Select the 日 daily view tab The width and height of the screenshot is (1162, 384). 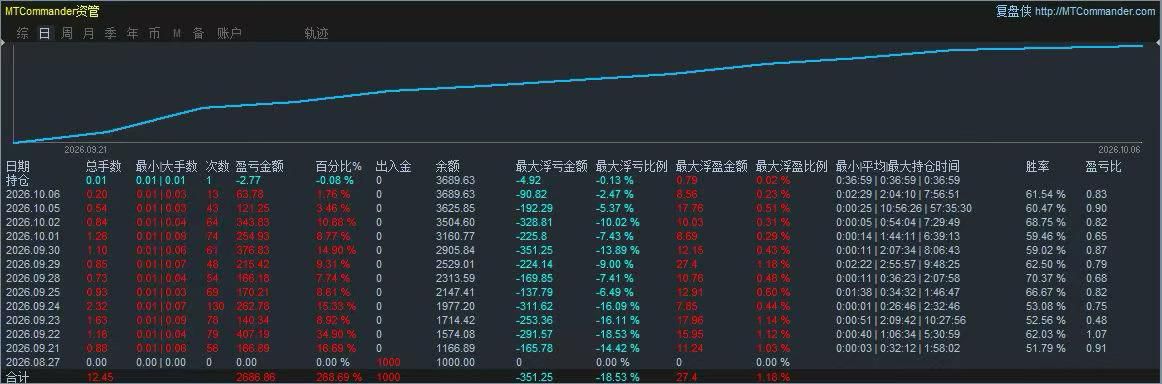[45, 33]
